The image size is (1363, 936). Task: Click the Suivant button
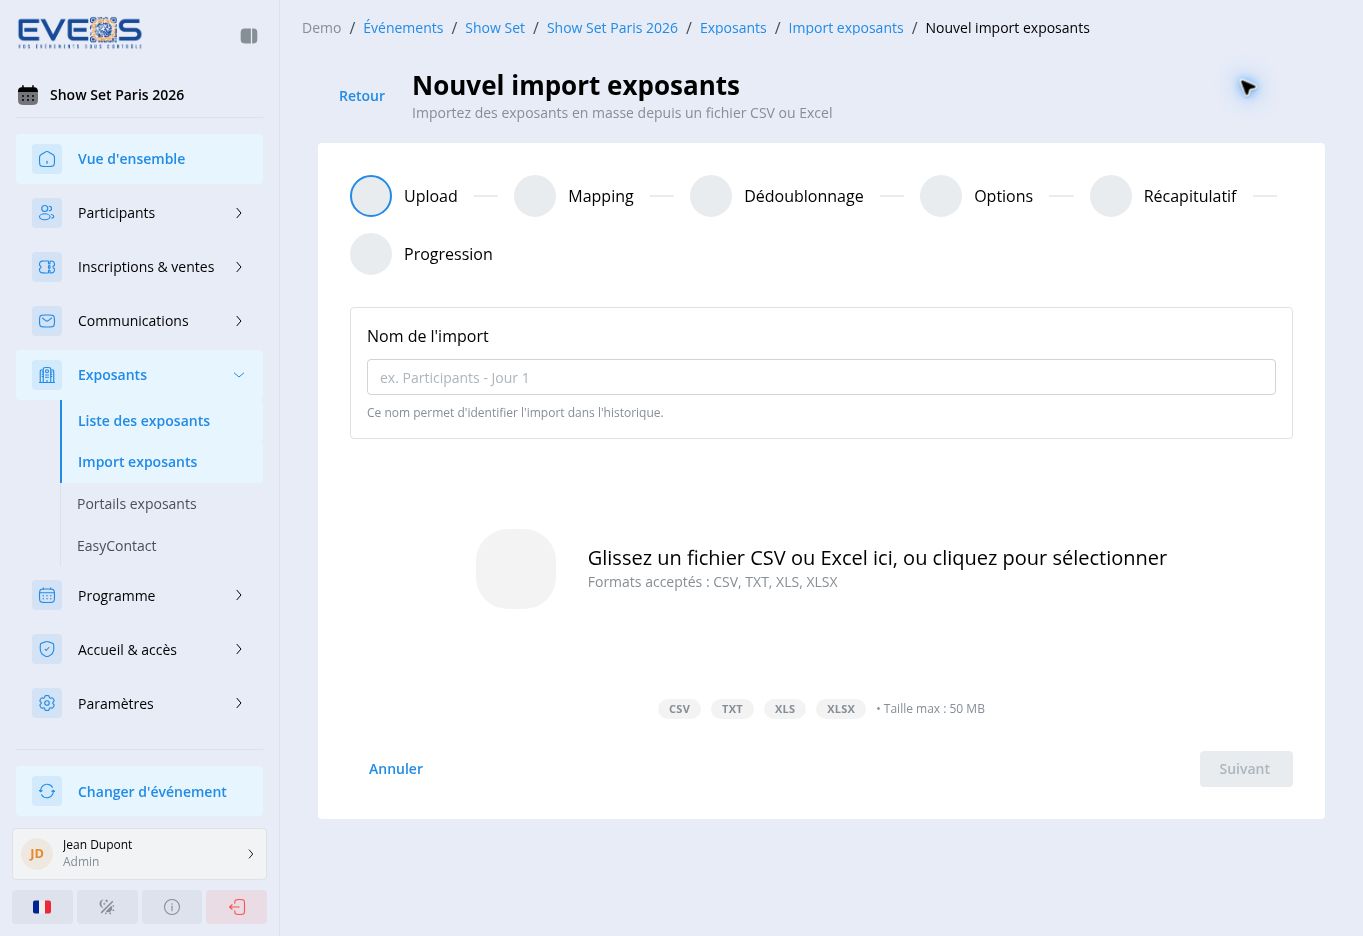click(x=1246, y=769)
